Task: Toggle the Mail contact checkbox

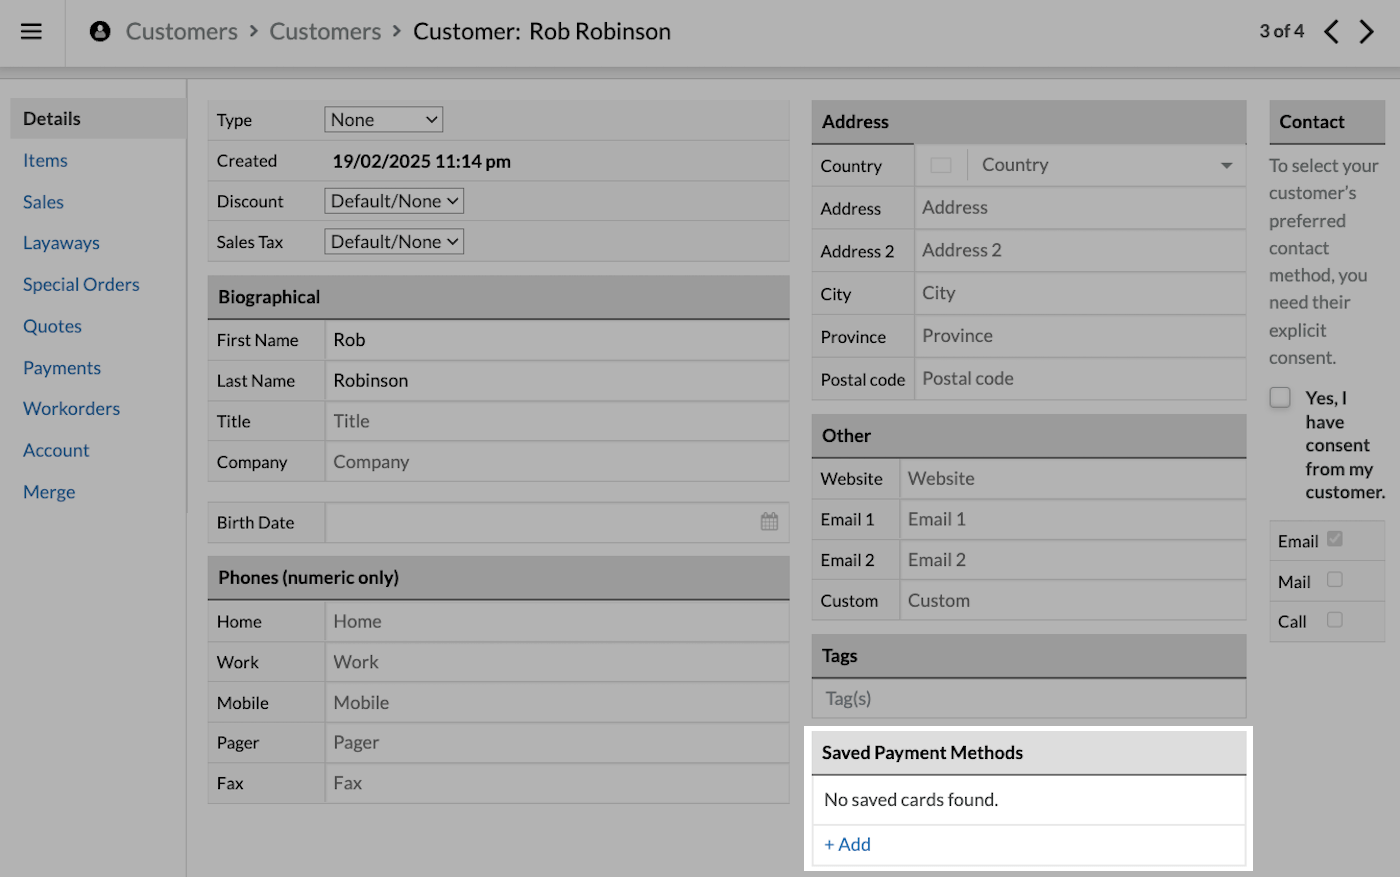Action: coord(1335,579)
